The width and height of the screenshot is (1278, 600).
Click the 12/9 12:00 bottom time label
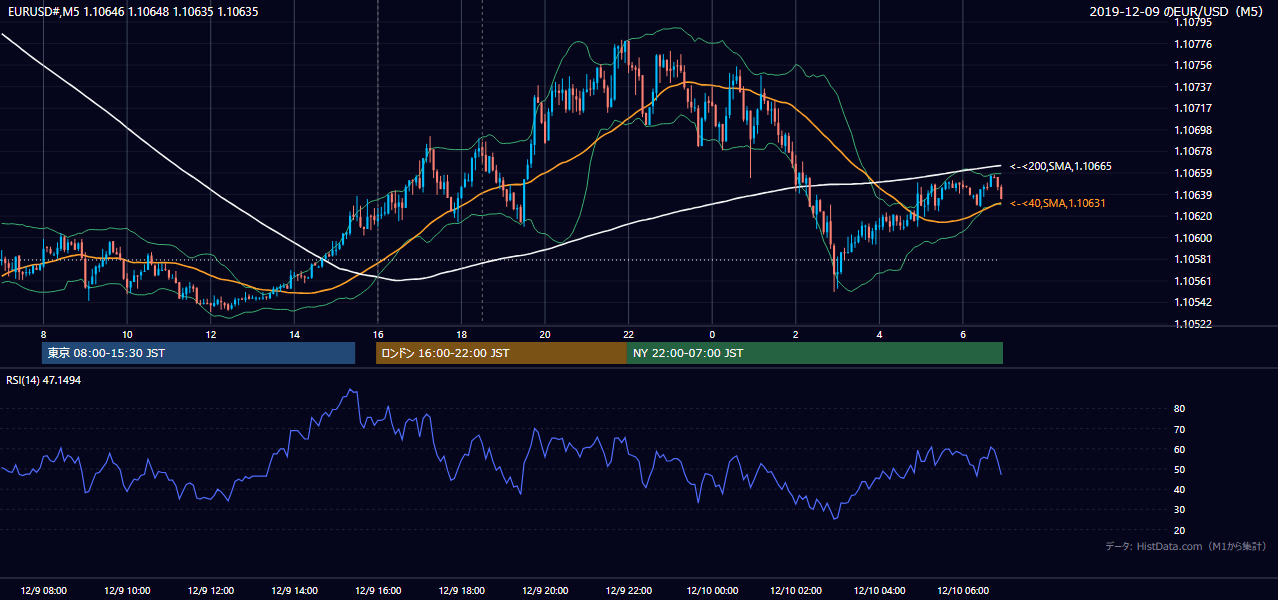(x=211, y=591)
